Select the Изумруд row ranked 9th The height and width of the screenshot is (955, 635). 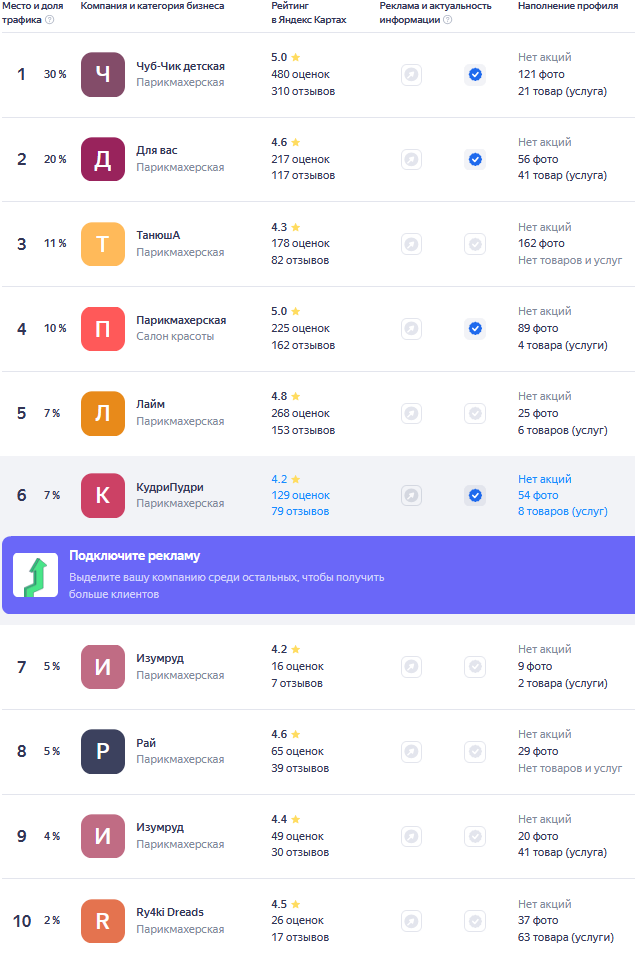(318, 836)
